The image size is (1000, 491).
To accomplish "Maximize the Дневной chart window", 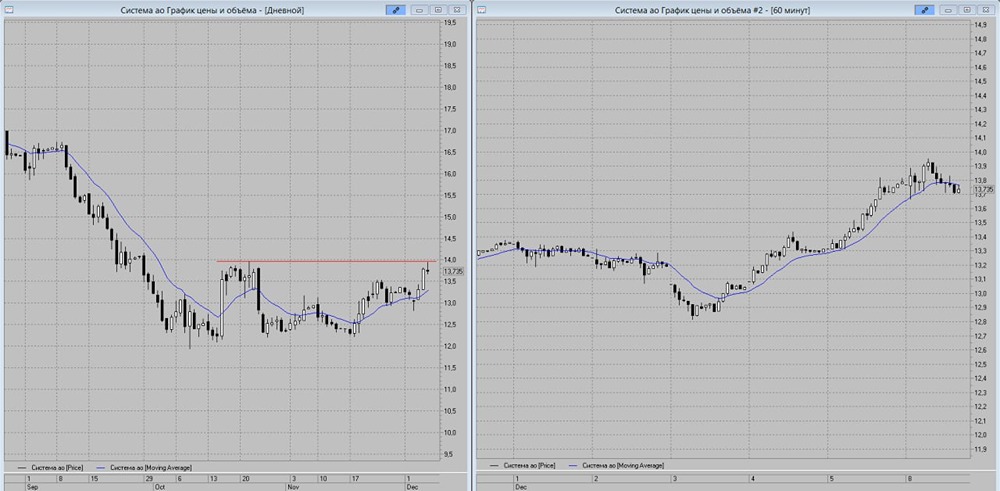I will (438, 10).
